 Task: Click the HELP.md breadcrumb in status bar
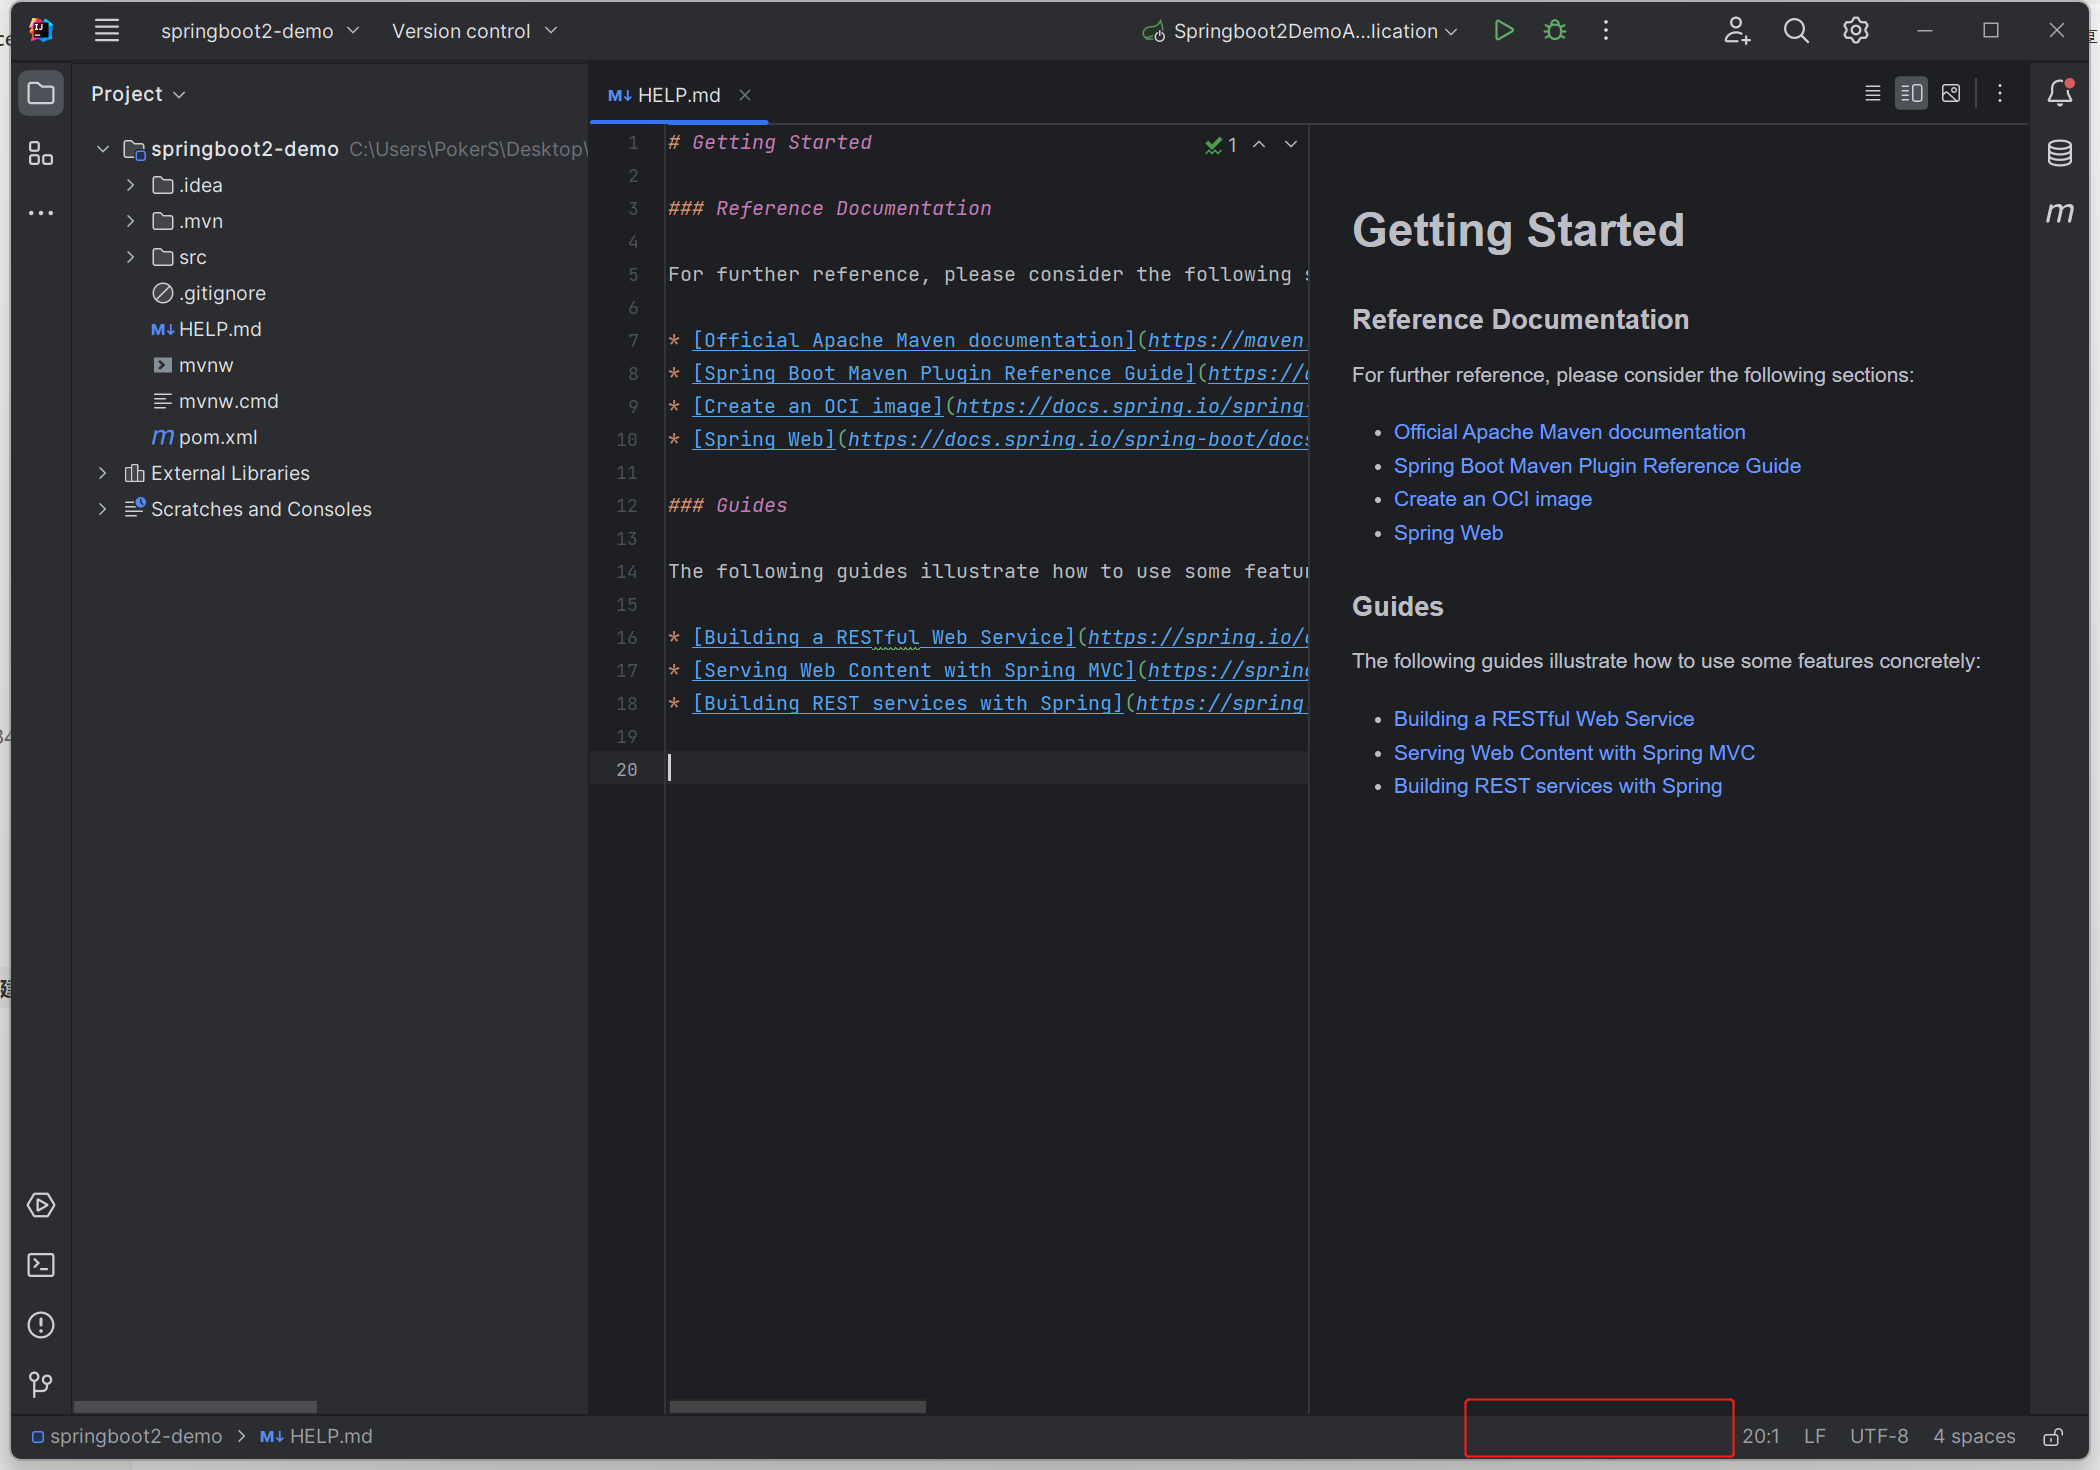tap(316, 1437)
